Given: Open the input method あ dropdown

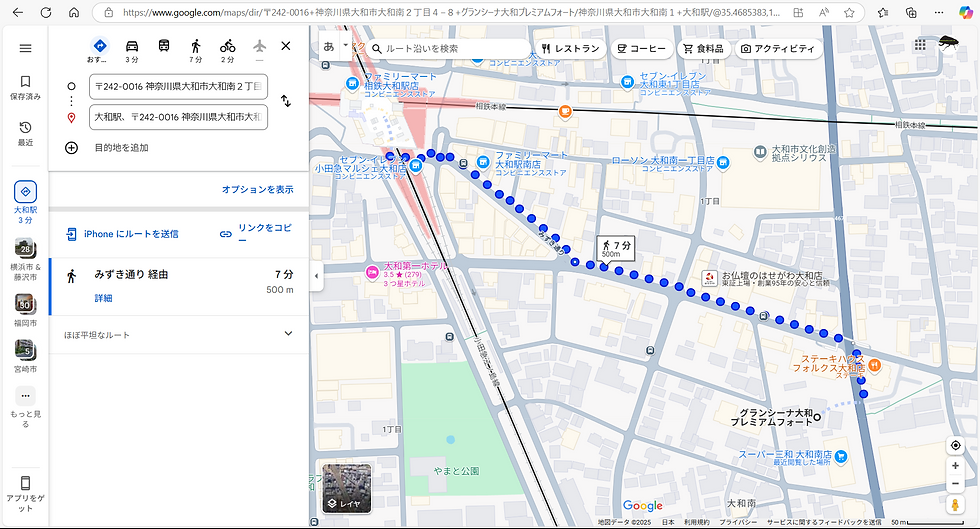Looking at the screenshot, I should pyautogui.click(x=345, y=46).
